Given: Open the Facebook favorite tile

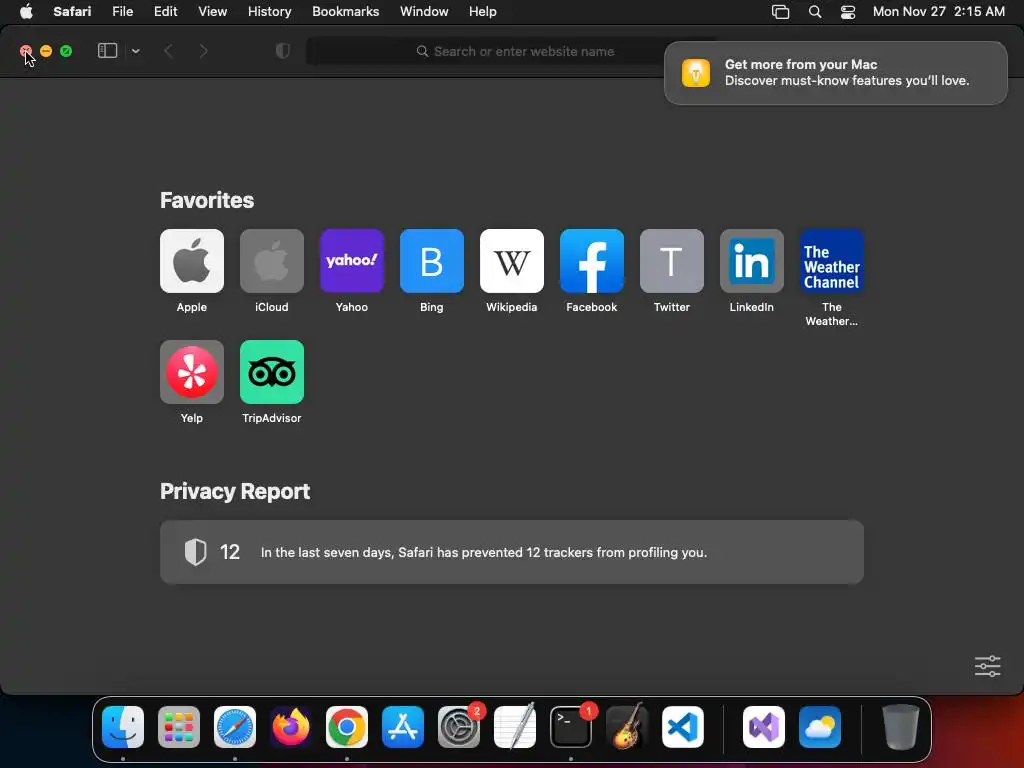Looking at the screenshot, I should [x=592, y=261].
